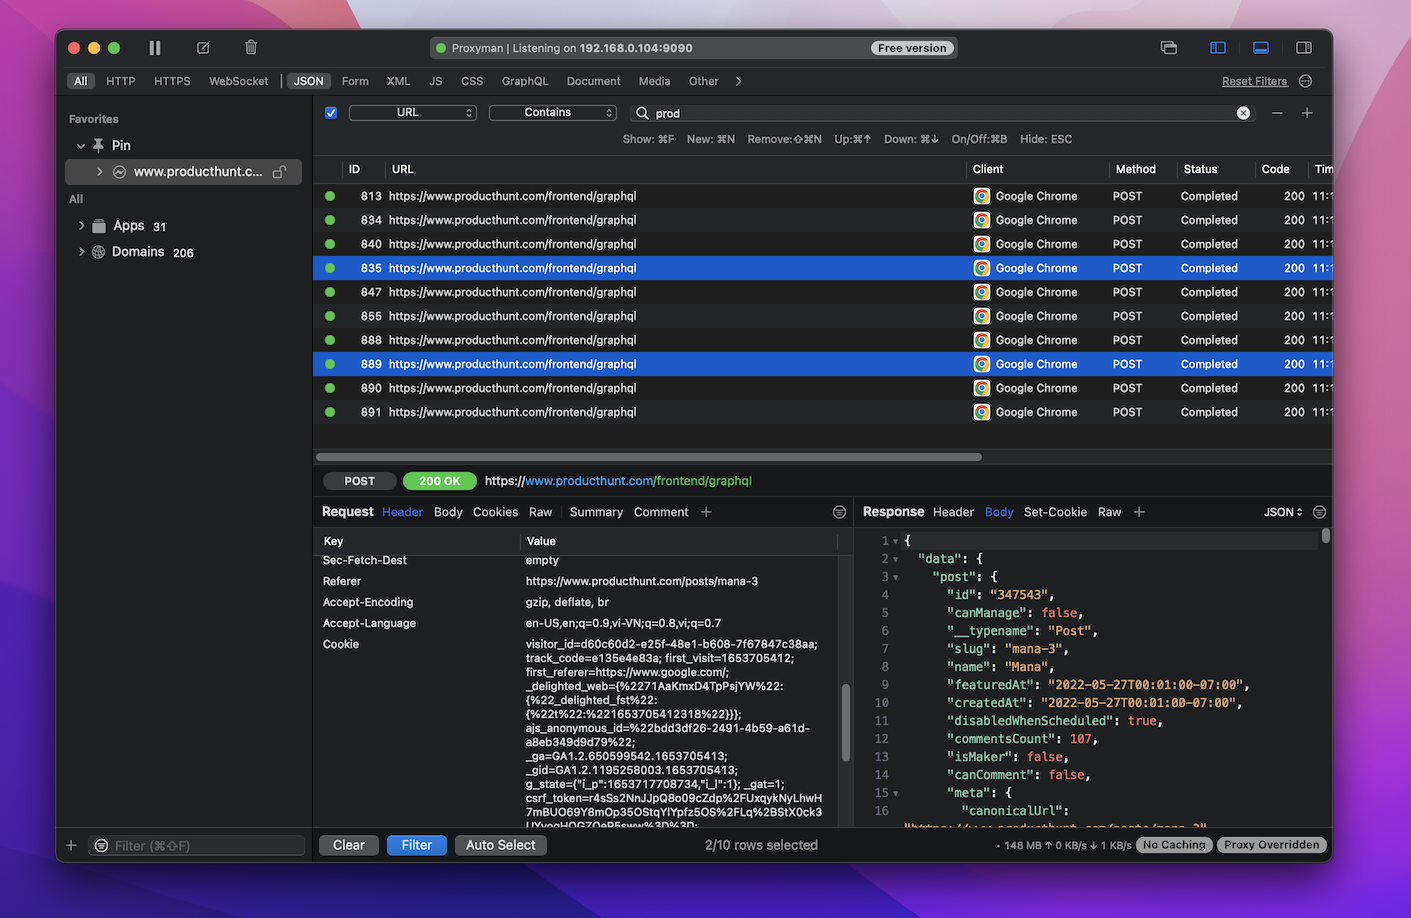The image size is (1411, 918).
Task: Expand the www.producthunt.c... pinned domain
Action: tap(100, 172)
